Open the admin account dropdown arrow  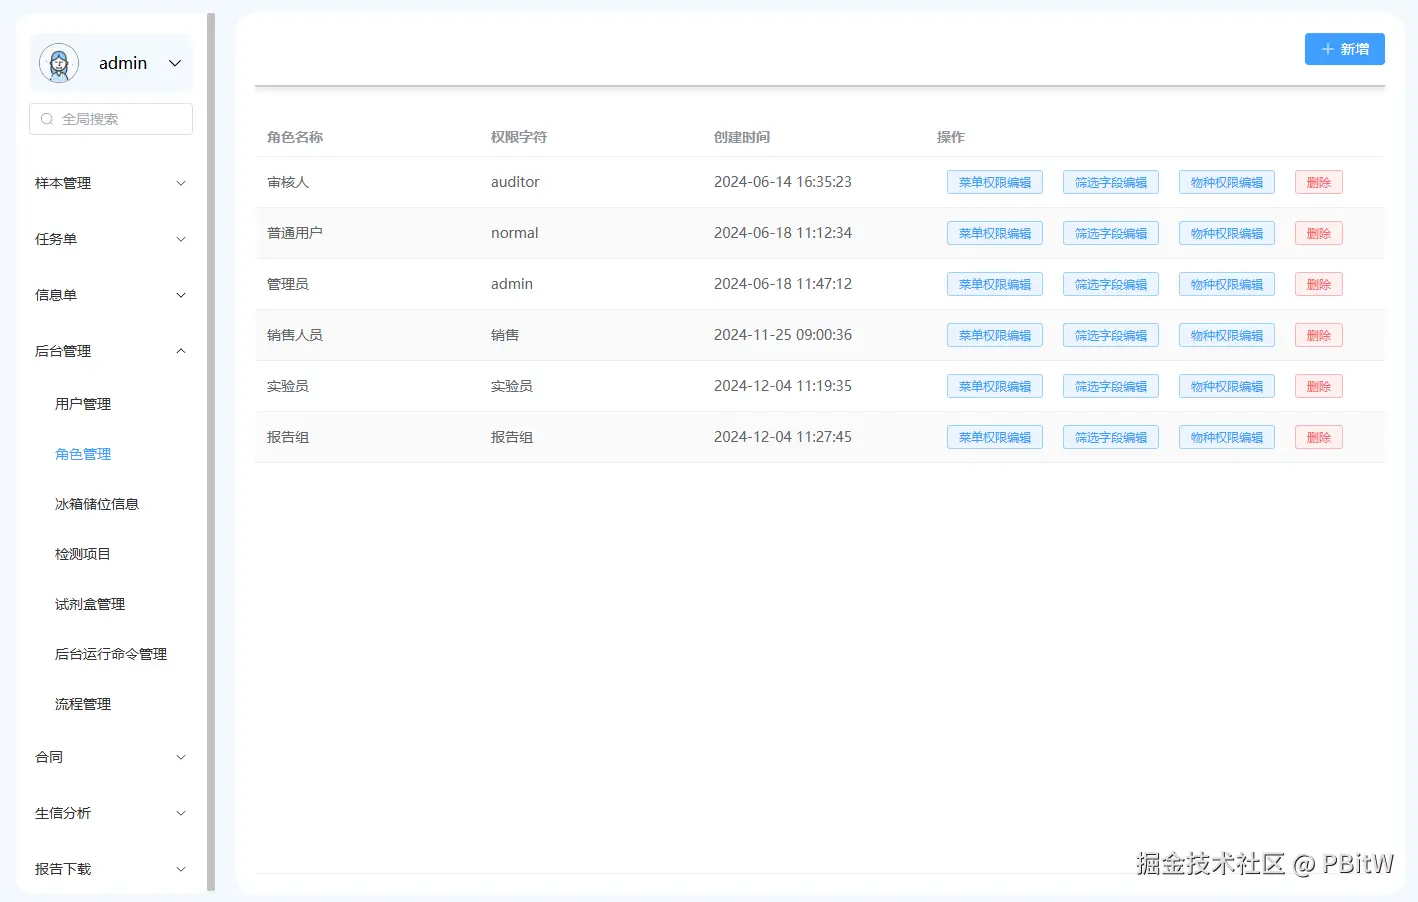175,63
